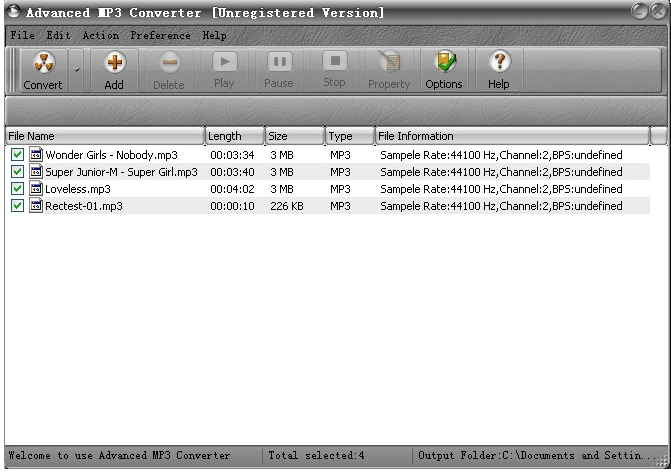Open the Edit menu
Viewport: 671px width, 472px height.
[59, 35]
